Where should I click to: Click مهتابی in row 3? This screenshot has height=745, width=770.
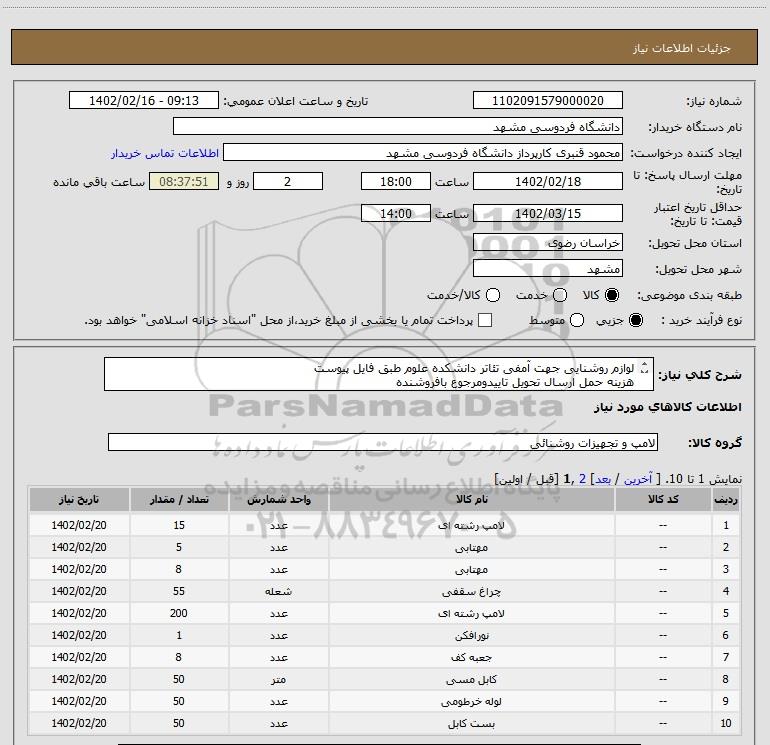pyautogui.click(x=471, y=570)
